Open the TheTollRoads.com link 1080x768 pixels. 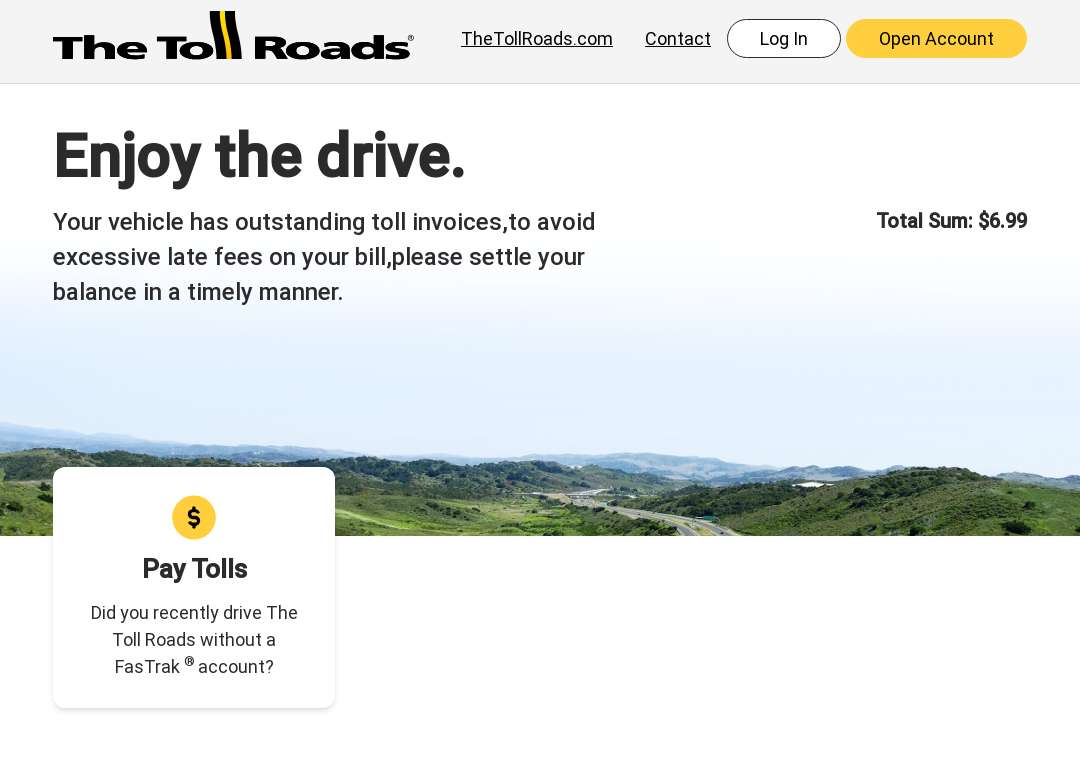[537, 39]
